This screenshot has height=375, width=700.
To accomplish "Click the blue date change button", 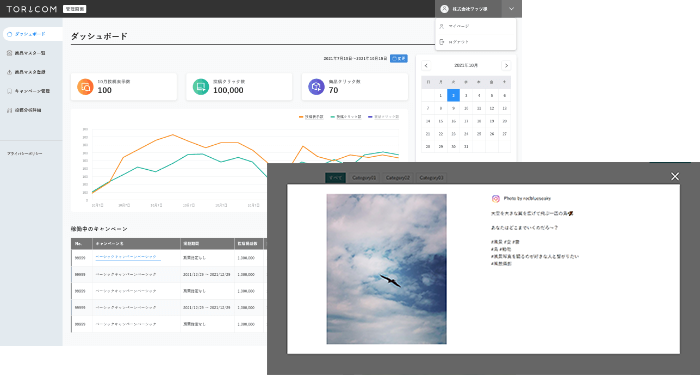I will [399, 58].
